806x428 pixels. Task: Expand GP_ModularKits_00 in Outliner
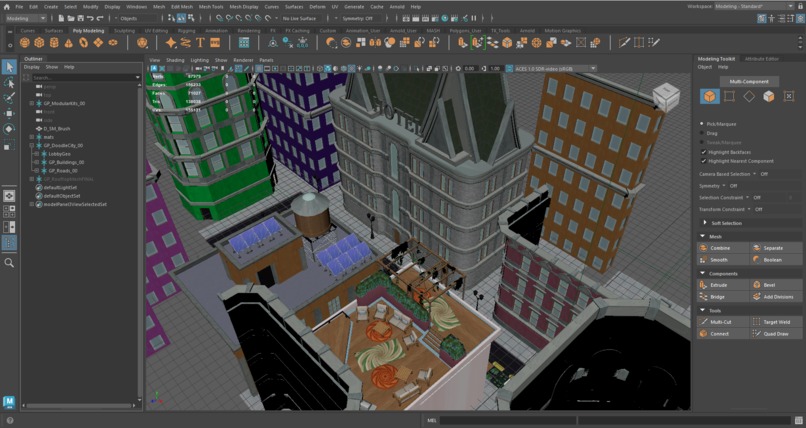tap(32, 103)
